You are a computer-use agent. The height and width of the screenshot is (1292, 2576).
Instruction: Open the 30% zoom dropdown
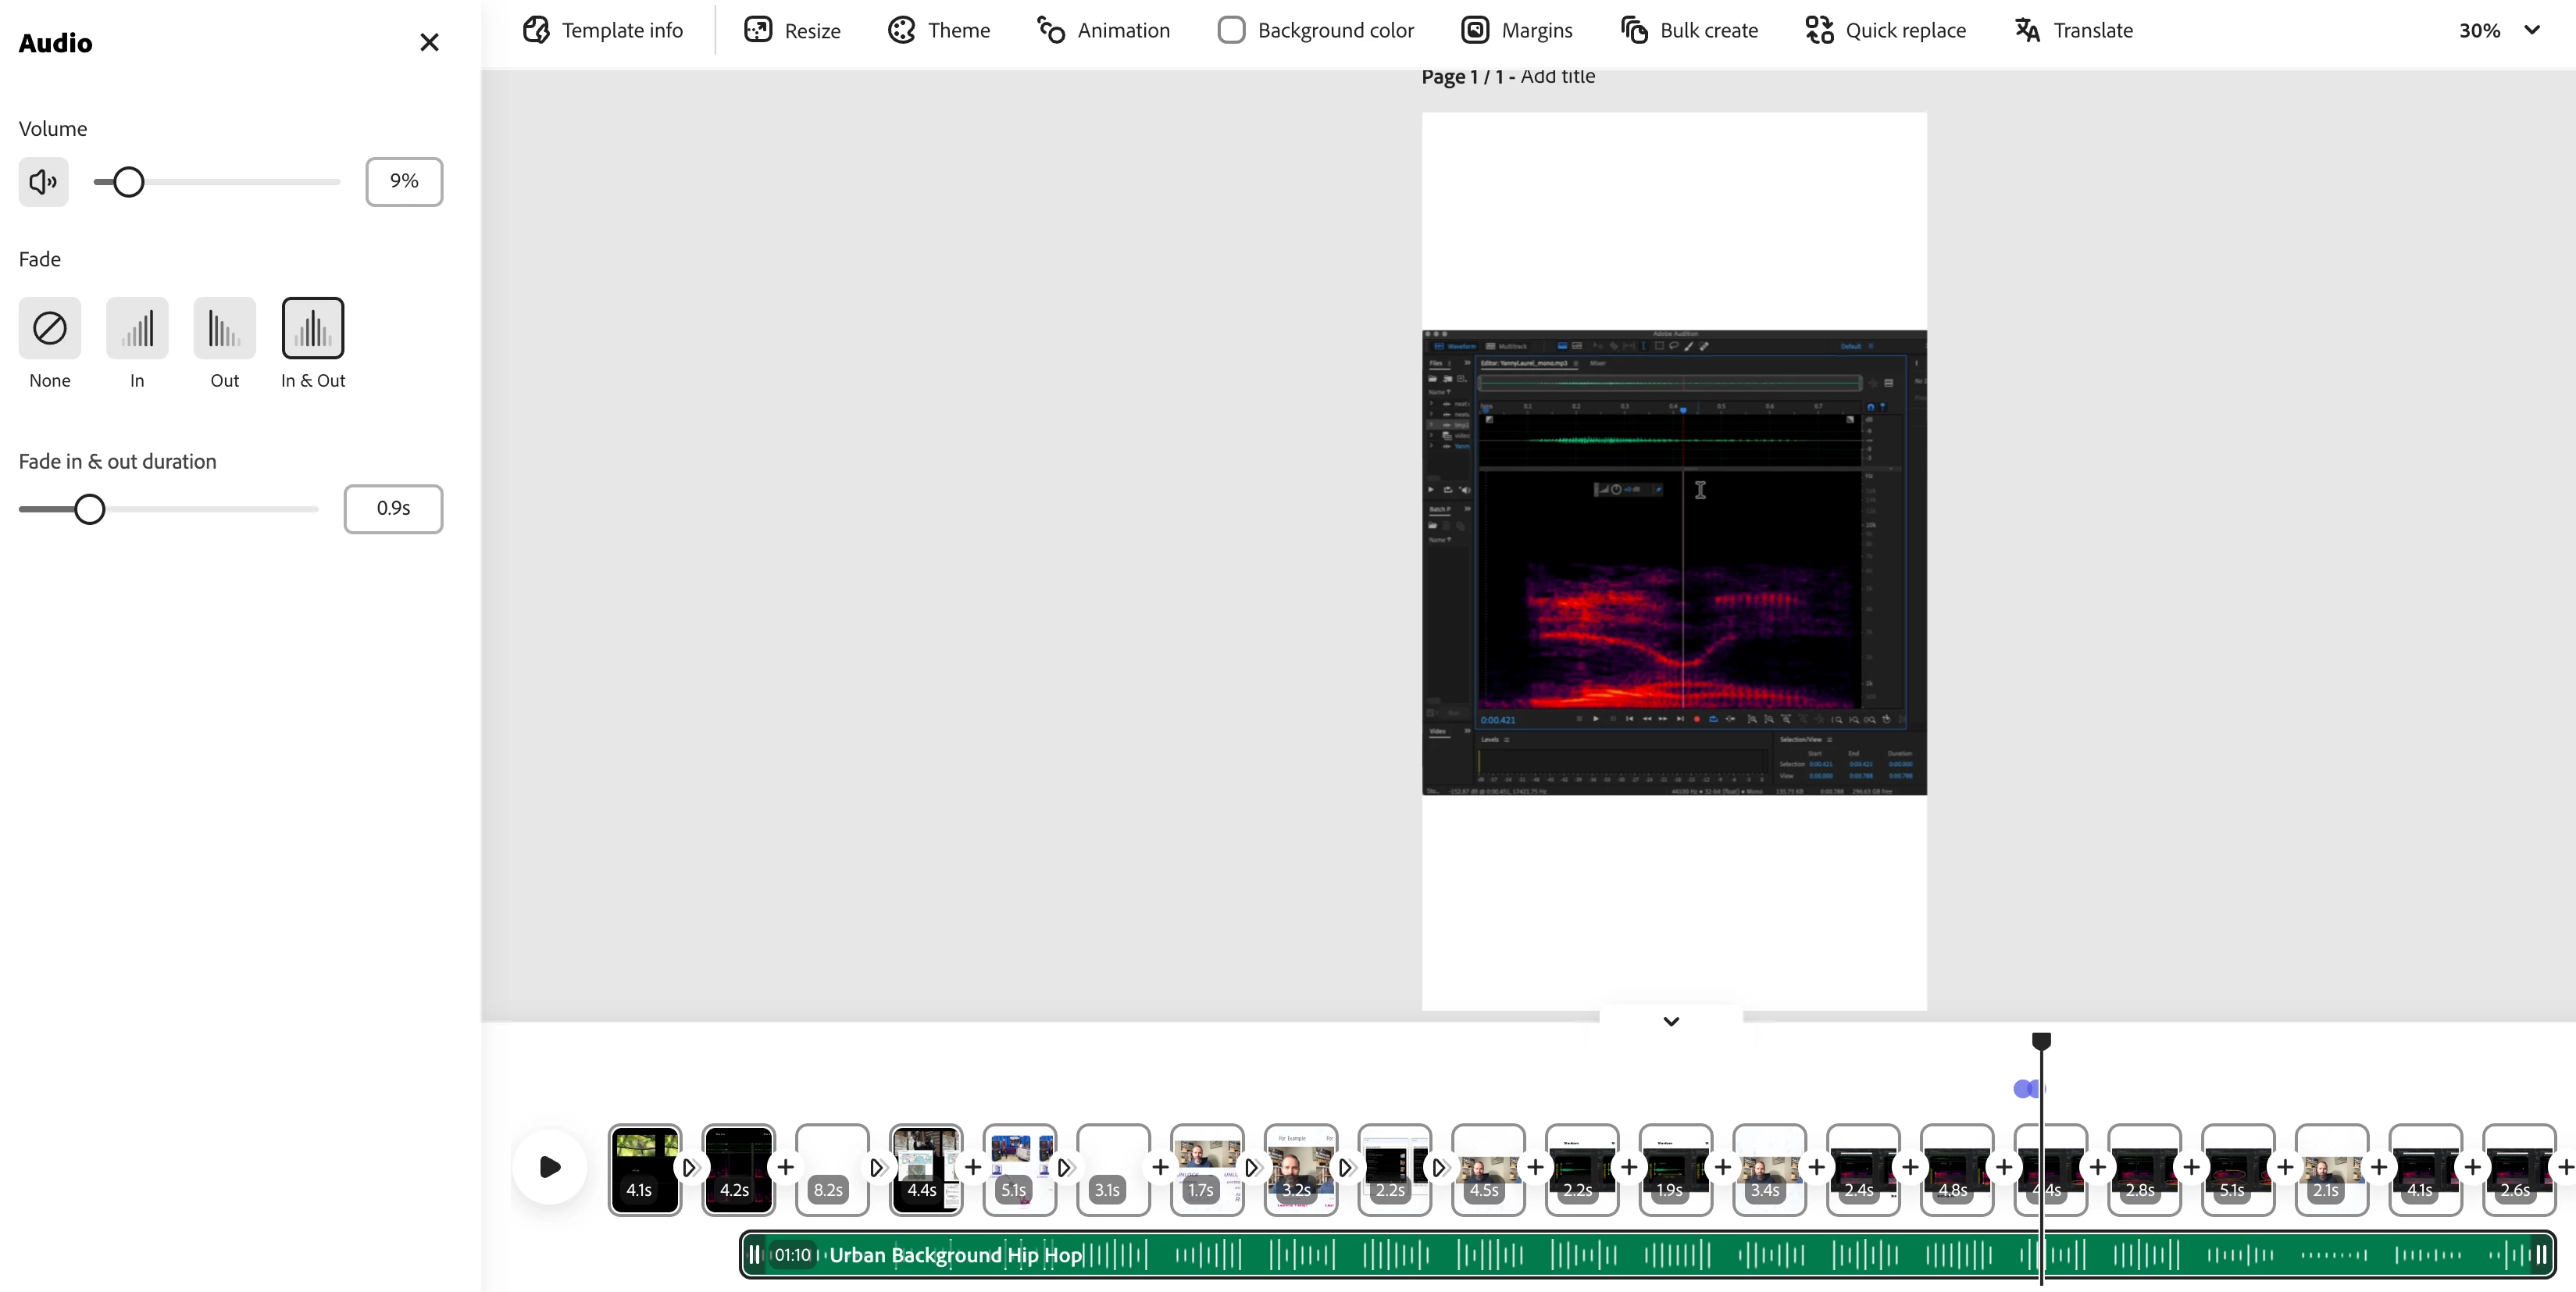pyautogui.click(x=2498, y=30)
